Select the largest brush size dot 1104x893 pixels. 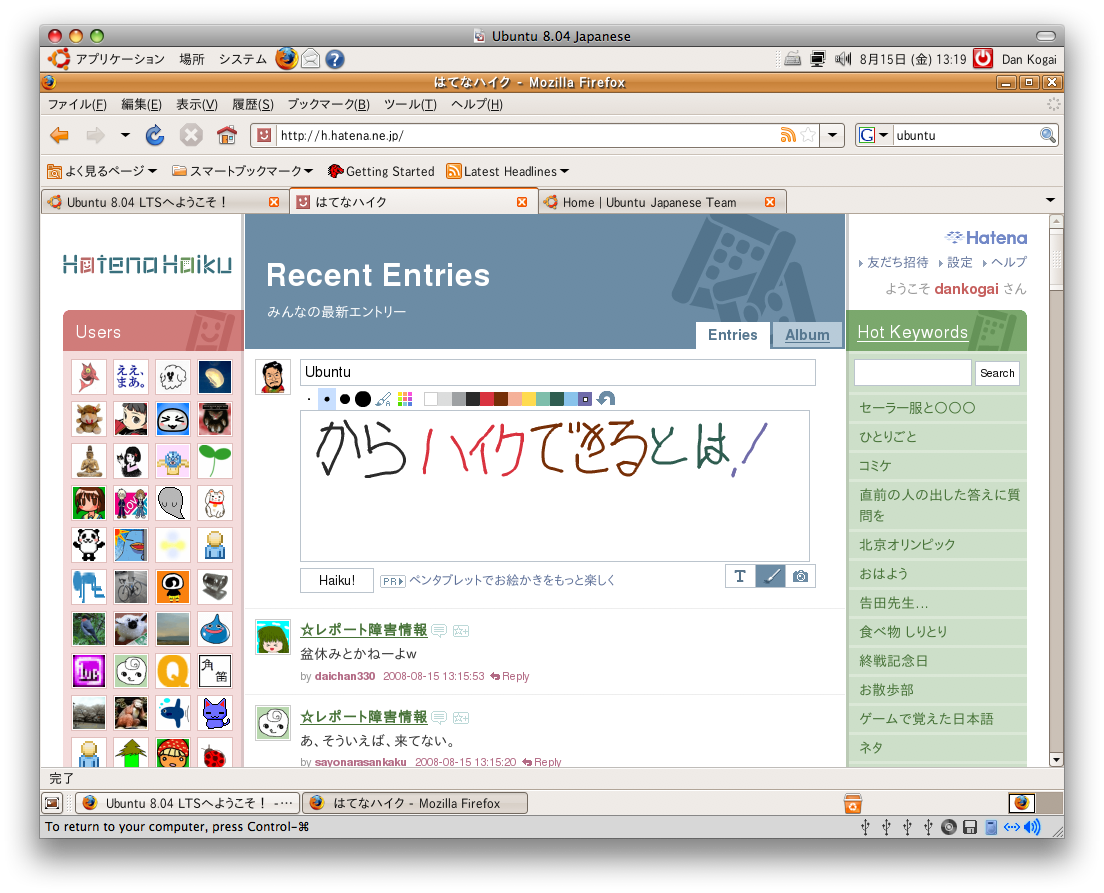(363, 399)
